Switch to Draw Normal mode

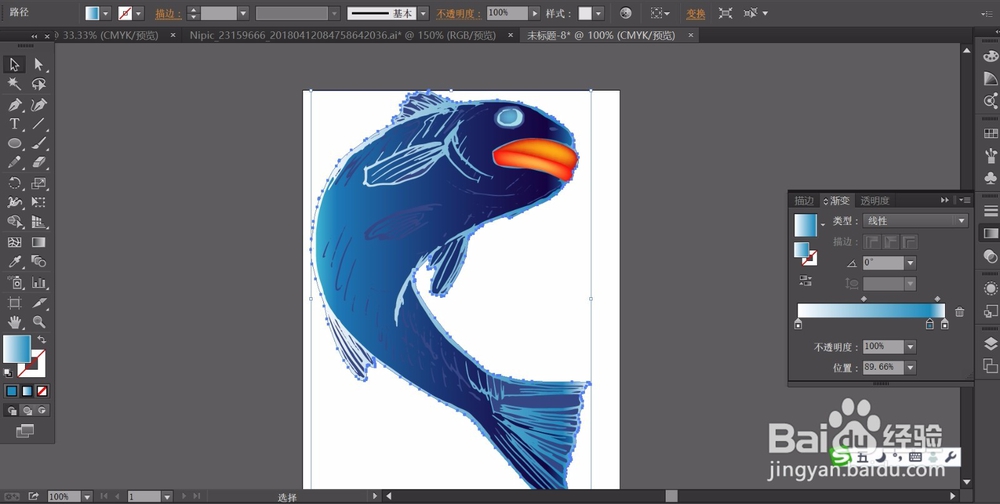point(11,411)
